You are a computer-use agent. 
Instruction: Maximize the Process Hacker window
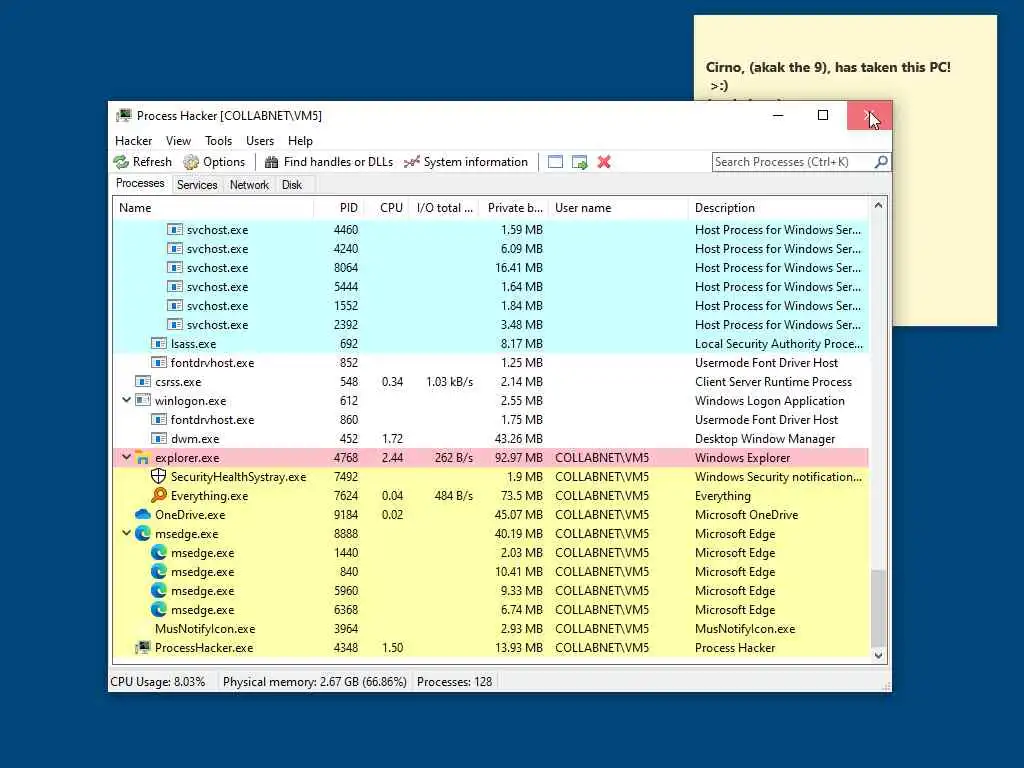823,116
